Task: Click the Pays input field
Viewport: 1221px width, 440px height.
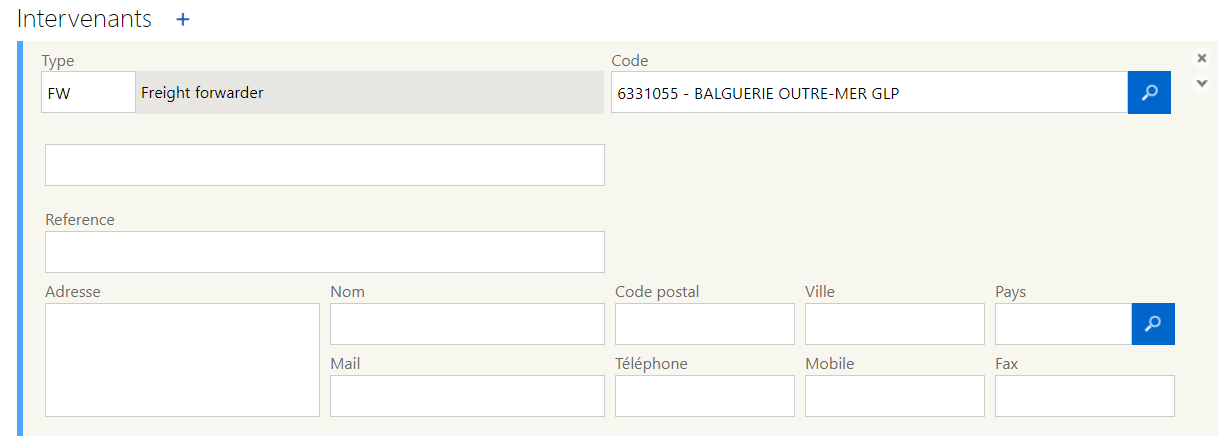Action: 1063,324
